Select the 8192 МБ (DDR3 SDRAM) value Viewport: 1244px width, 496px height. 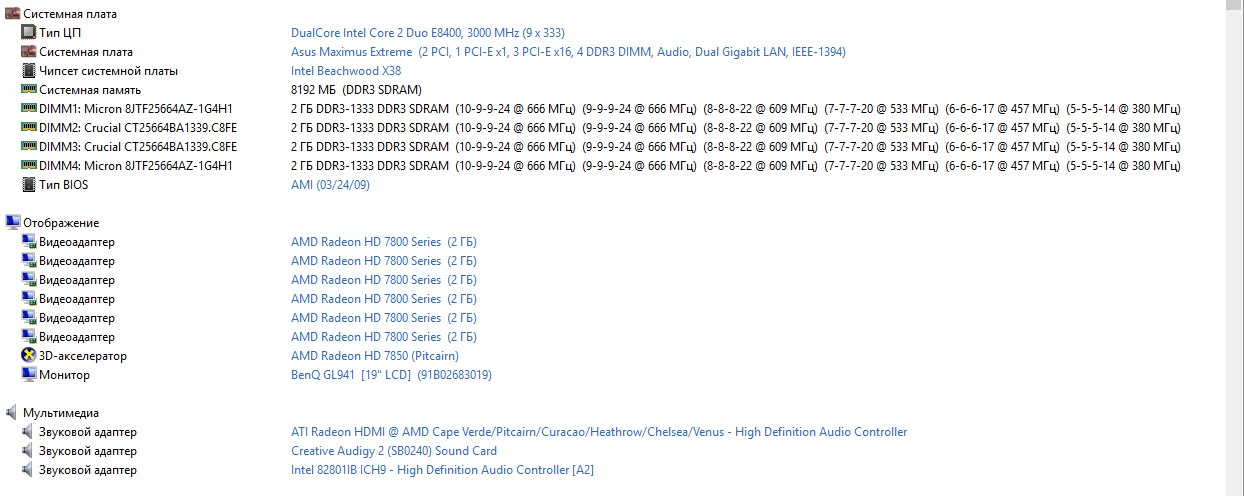(356, 90)
